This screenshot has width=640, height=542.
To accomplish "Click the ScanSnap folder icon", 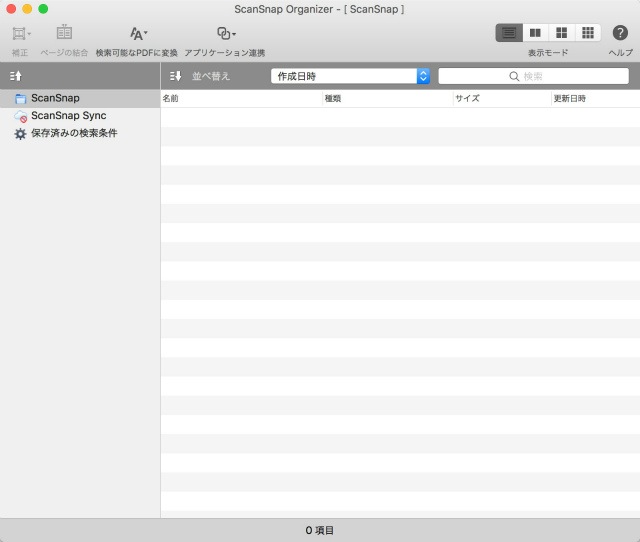I will point(20,99).
